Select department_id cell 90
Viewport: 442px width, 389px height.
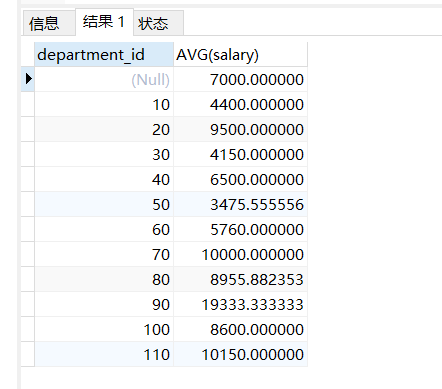104,304
